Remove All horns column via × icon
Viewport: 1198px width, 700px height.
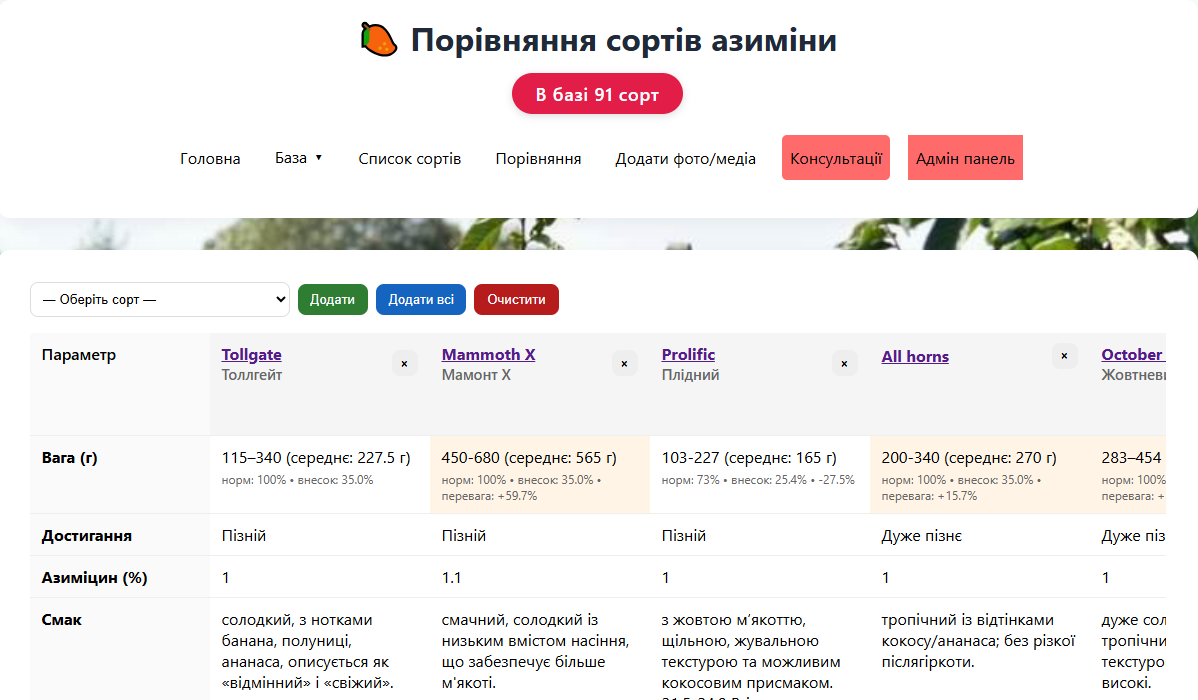pos(1064,356)
